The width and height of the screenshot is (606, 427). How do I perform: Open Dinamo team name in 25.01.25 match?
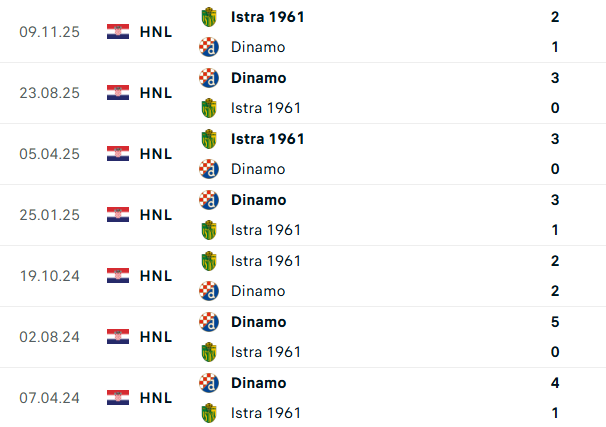point(258,200)
